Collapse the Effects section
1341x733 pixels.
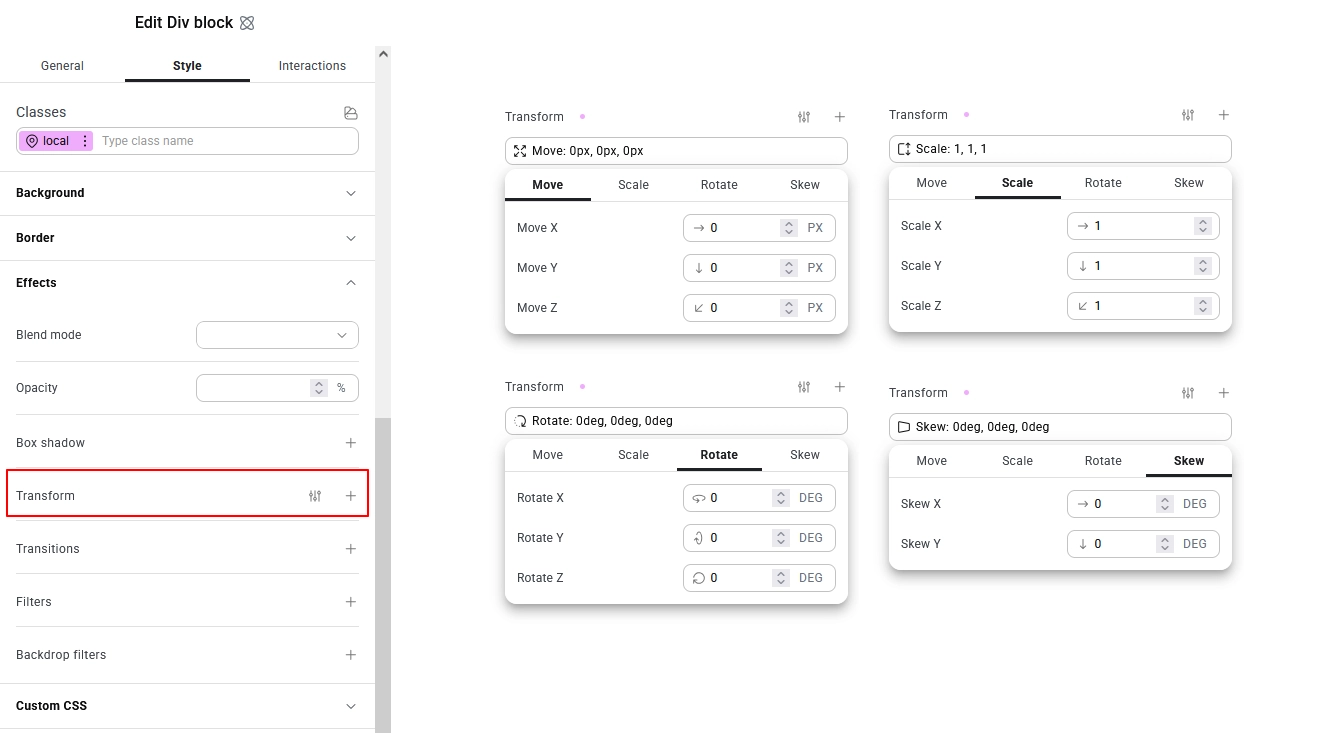tap(351, 283)
